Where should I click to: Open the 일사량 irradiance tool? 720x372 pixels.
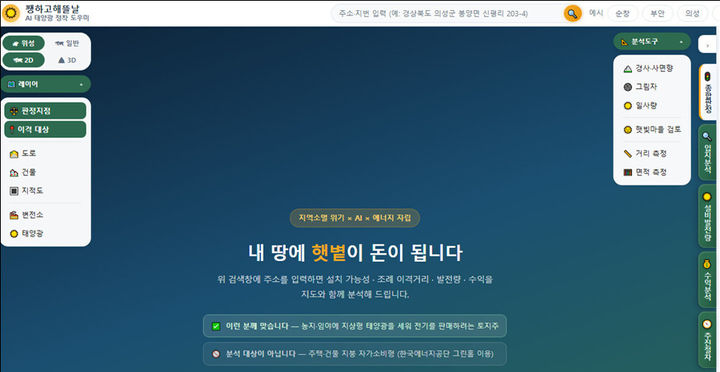[652, 106]
